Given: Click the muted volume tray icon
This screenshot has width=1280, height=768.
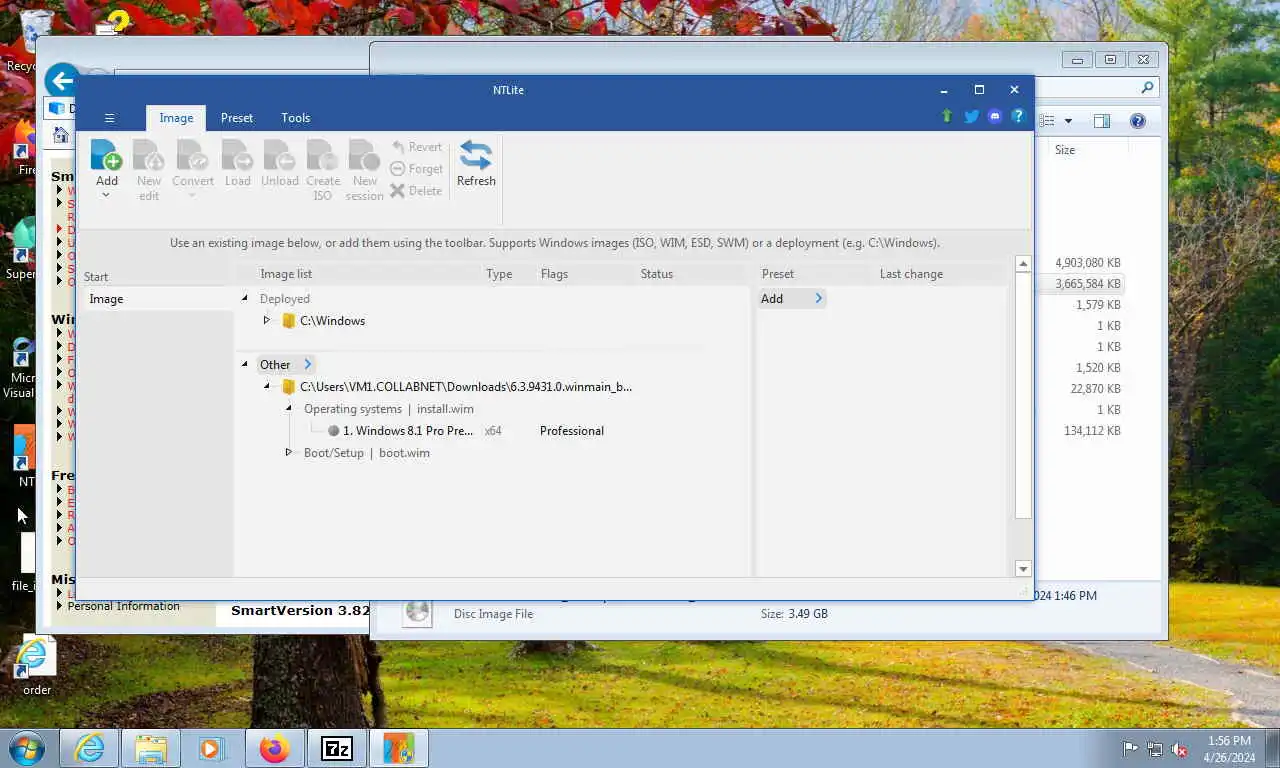Looking at the screenshot, I should 1180,749.
